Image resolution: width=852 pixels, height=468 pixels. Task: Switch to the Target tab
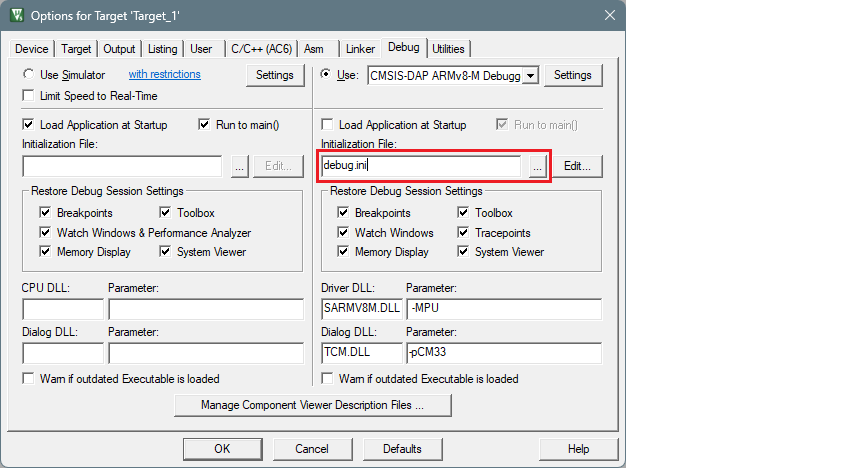click(76, 49)
